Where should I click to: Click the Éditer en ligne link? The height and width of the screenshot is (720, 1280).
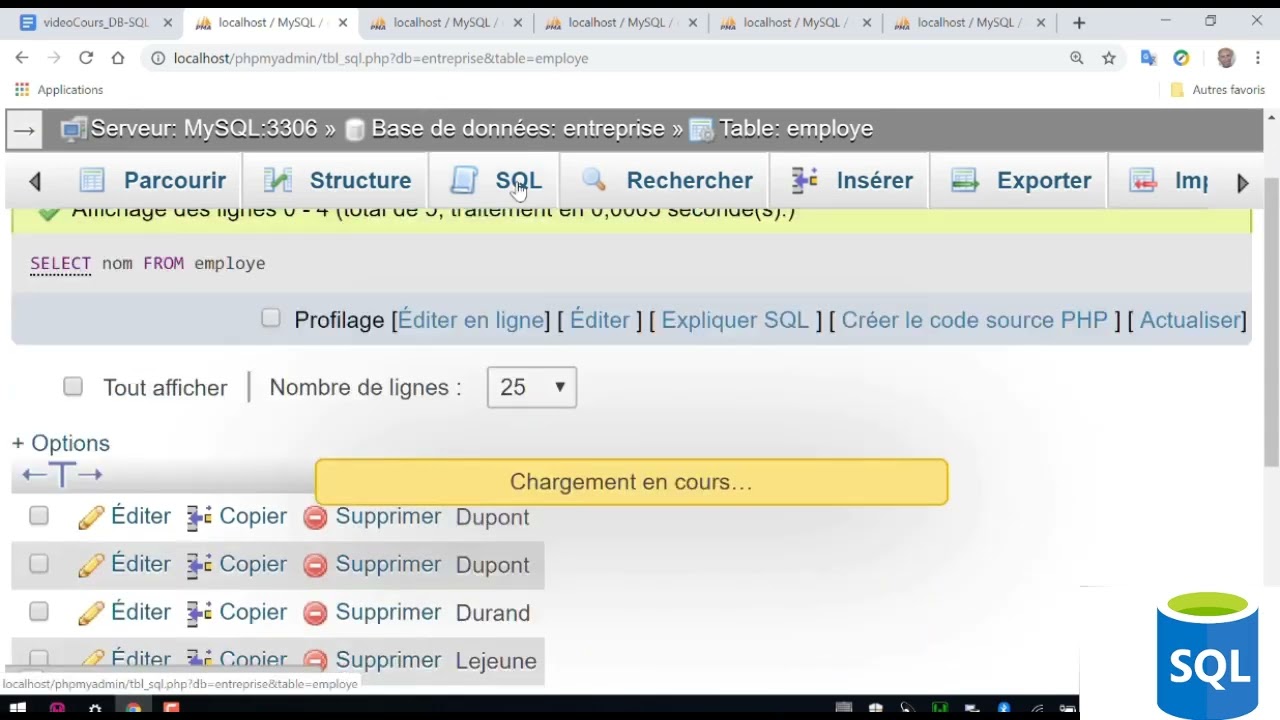(471, 320)
